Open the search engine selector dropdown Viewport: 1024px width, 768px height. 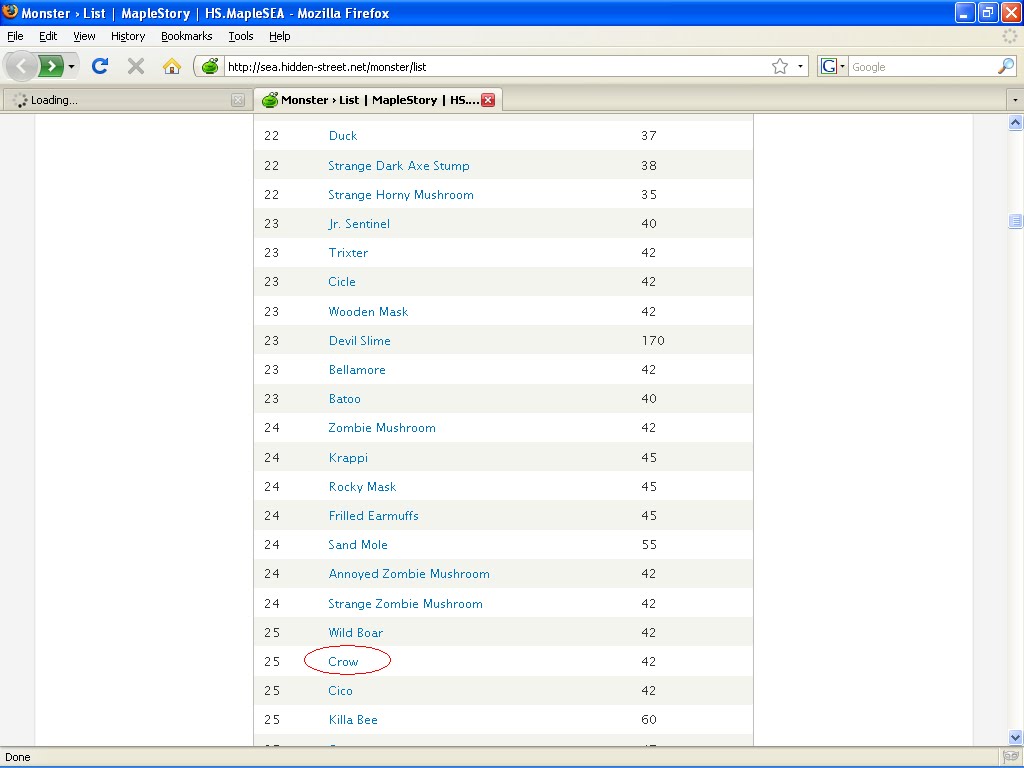click(x=833, y=66)
